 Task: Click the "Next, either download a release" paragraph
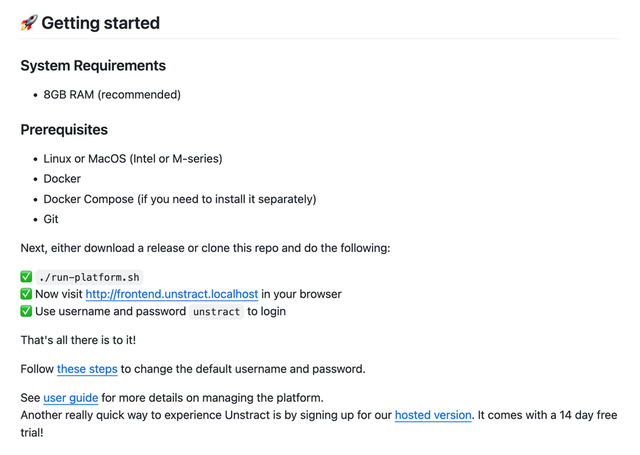click(x=205, y=248)
